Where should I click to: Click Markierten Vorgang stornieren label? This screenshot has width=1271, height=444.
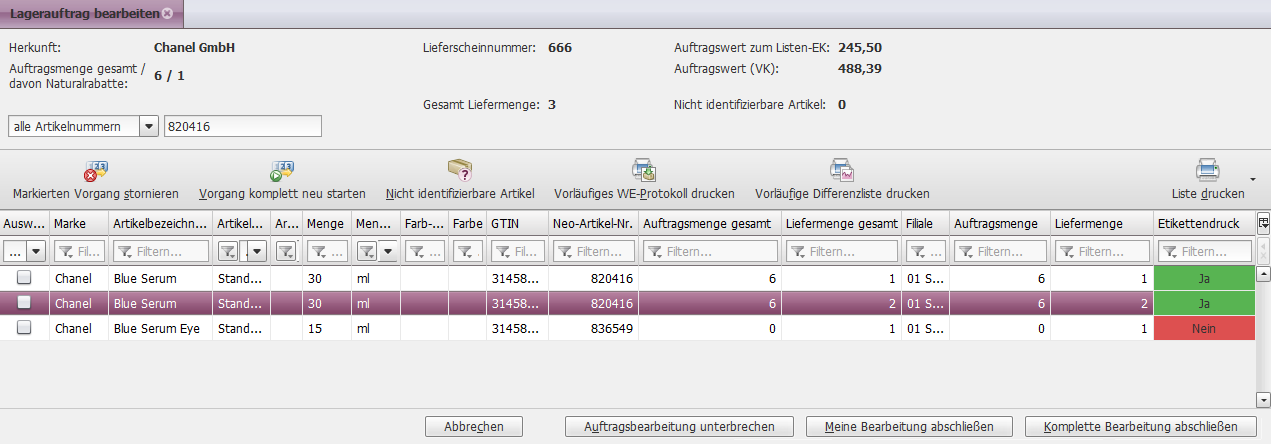pyautogui.click(x=96, y=193)
